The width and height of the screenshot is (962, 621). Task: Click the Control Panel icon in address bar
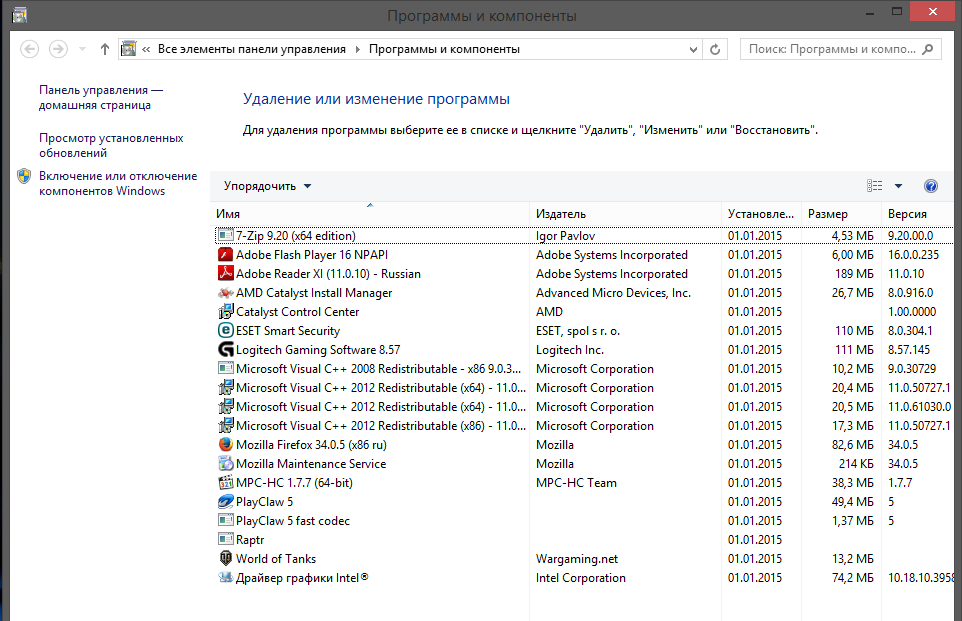pyautogui.click(x=128, y=49)
